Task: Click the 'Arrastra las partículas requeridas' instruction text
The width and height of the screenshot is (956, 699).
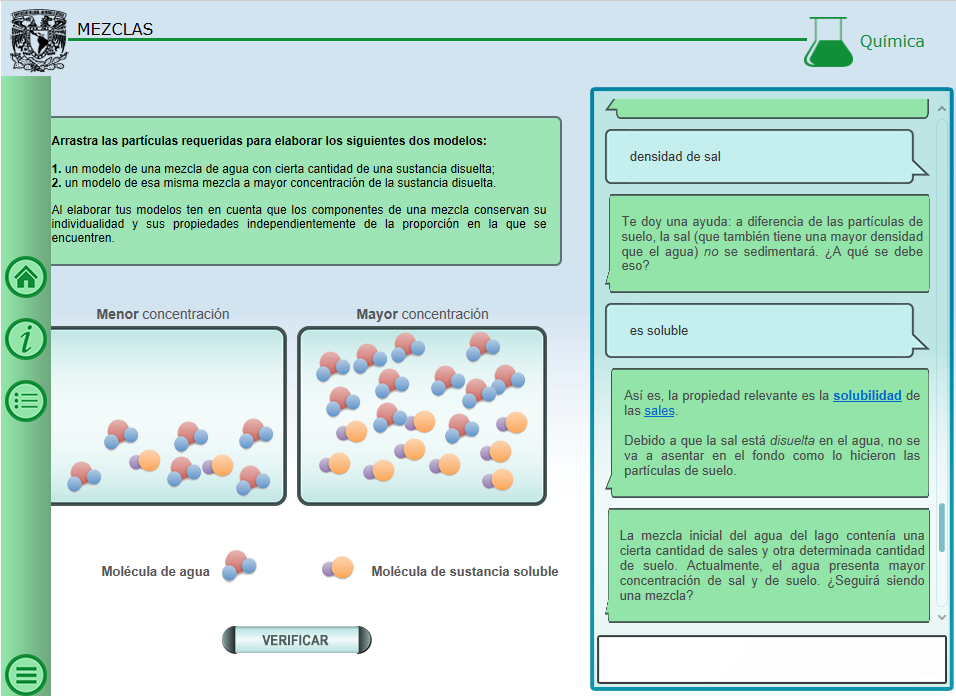Action: click(x=269, y=141)
